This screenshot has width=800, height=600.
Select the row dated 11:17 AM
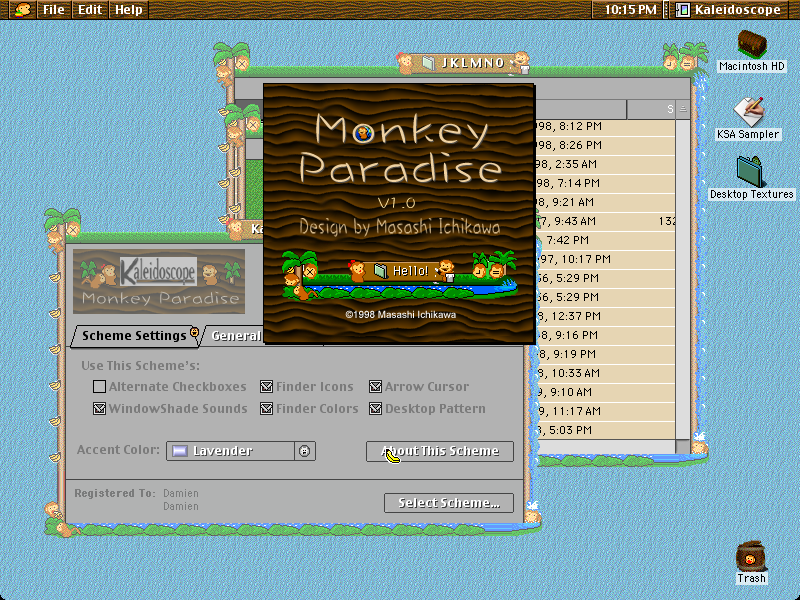pos(605,411)
